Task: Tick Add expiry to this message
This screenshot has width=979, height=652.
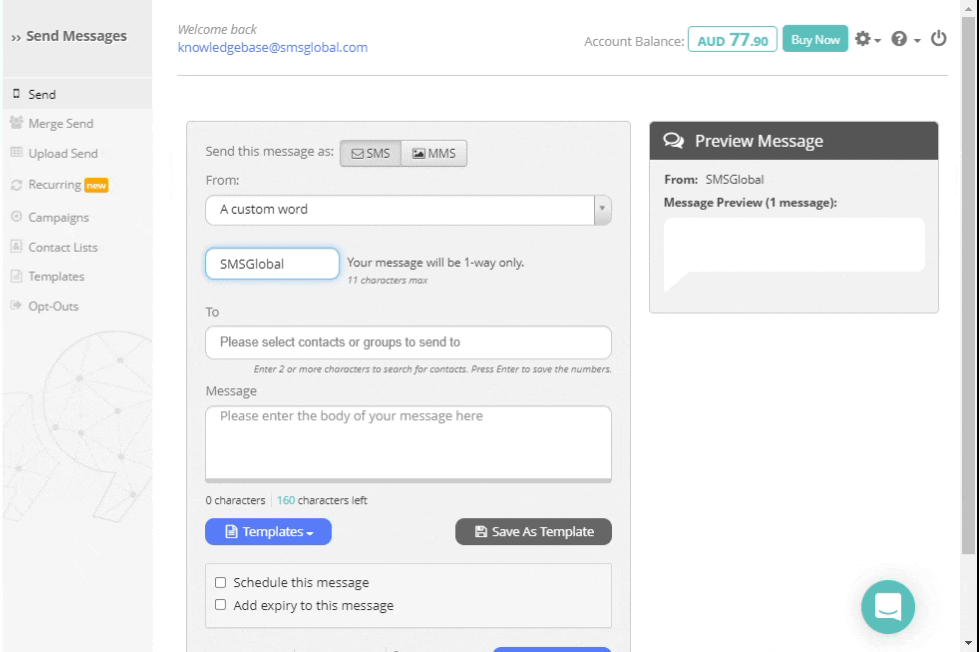Action: 221,605
